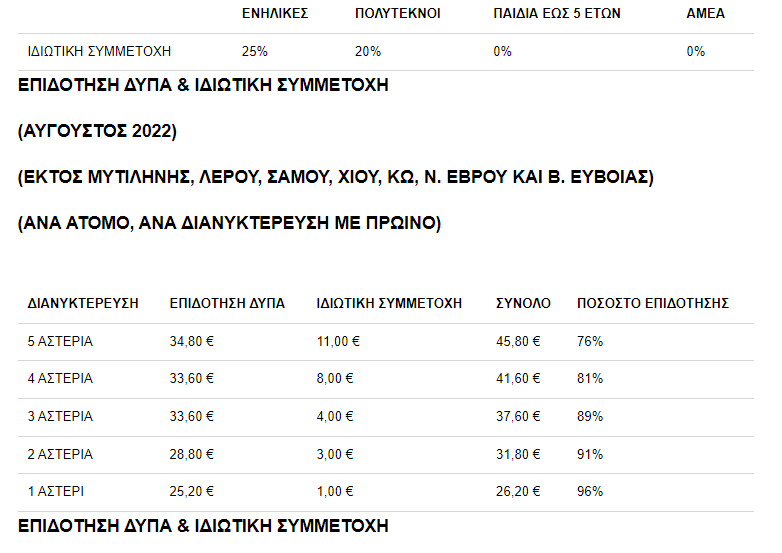
Task: Click the ΑΜΕΑ column header
Action: pyautogui.click(x=706, y=14)
